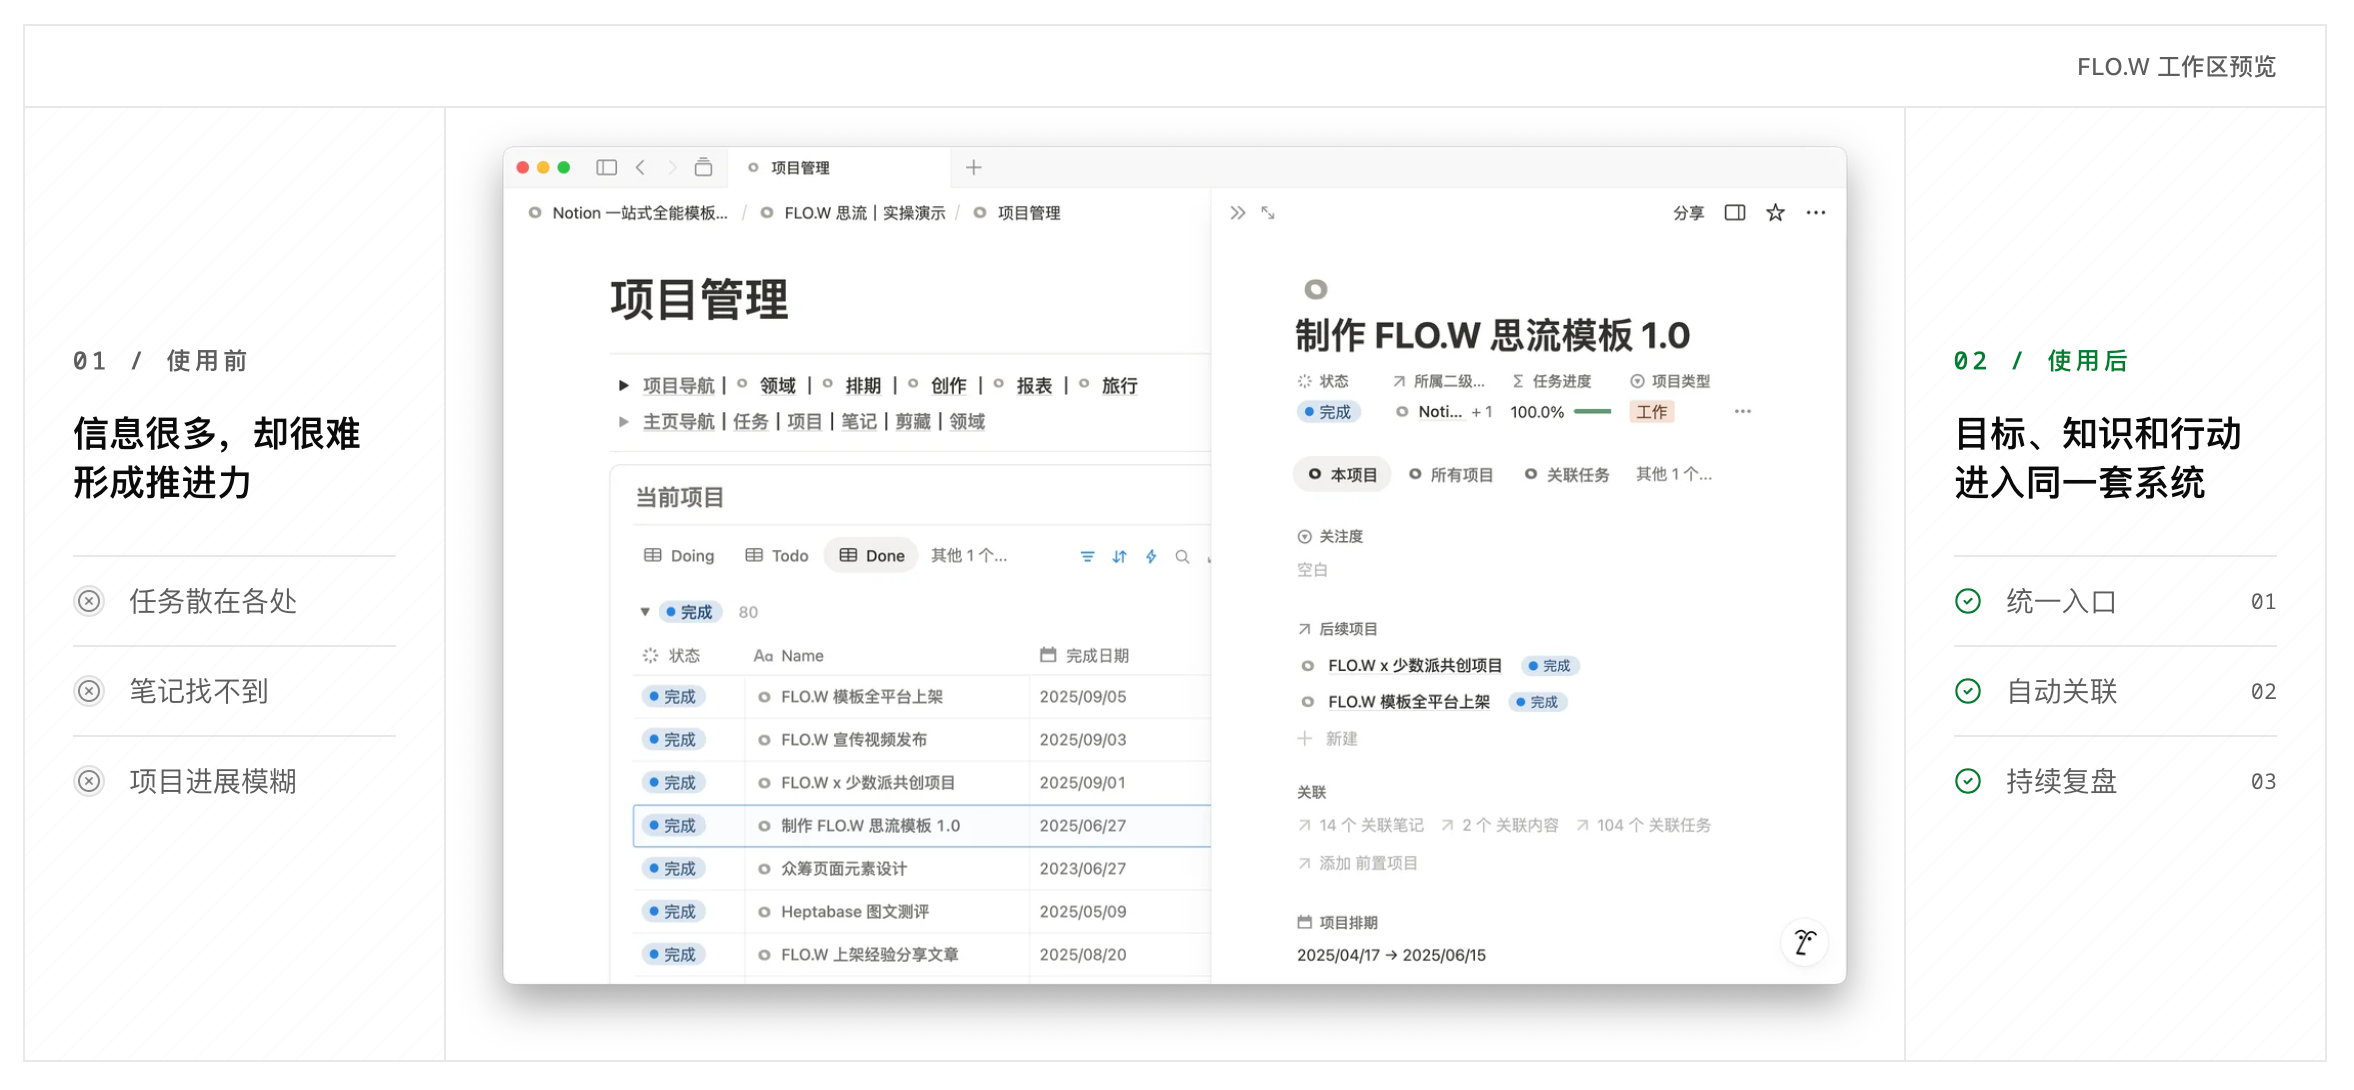Image resolution: width=2354 pixels, height=1090 pixels.
Task: Click the 工作 project type tag
Action: click(1652, 412)
